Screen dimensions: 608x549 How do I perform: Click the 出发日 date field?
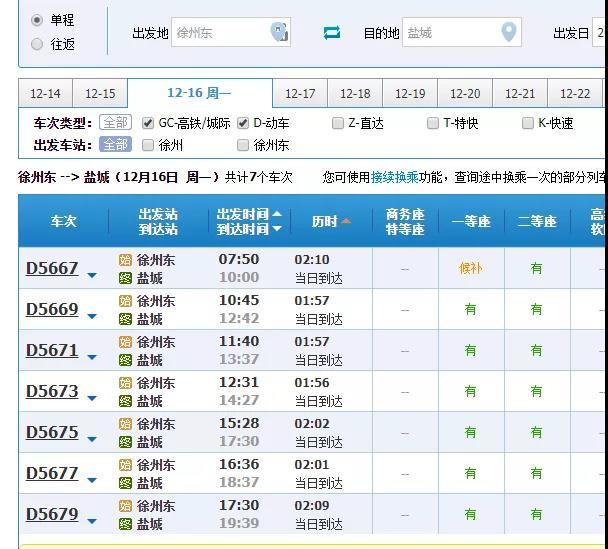599,32
